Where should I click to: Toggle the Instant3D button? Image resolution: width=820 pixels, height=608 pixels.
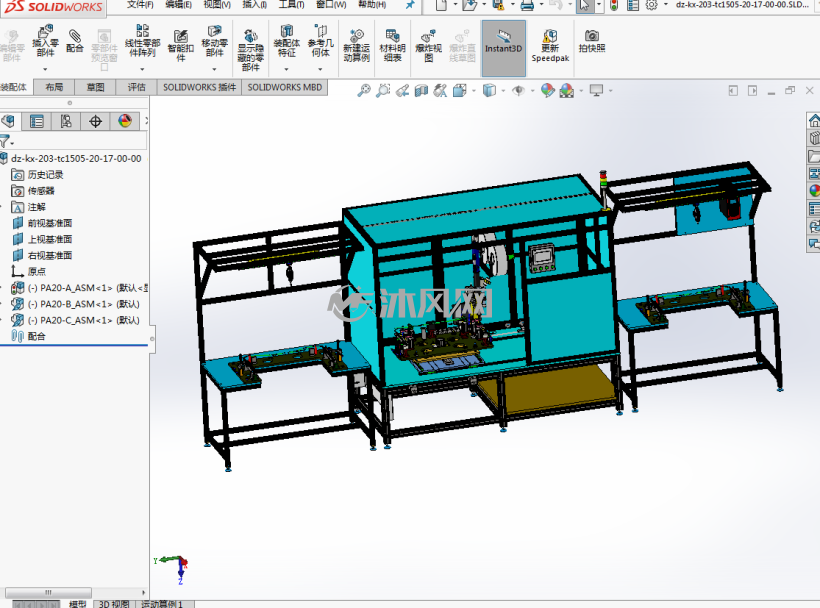point(504,48)
